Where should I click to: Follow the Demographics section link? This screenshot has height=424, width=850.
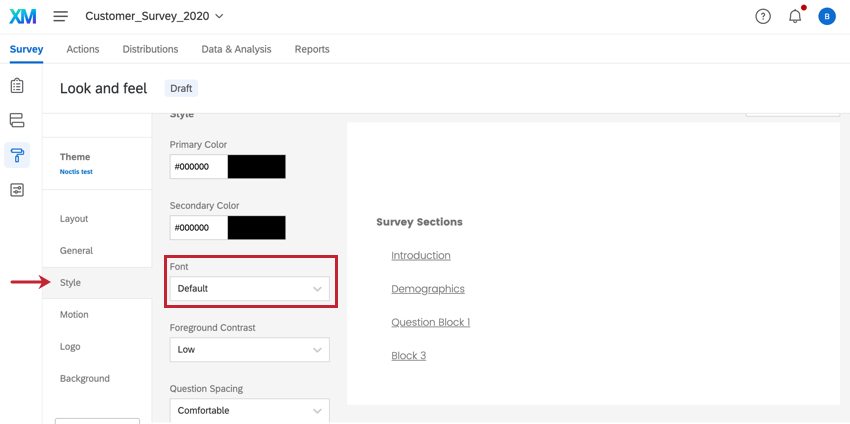coord(428,289)
